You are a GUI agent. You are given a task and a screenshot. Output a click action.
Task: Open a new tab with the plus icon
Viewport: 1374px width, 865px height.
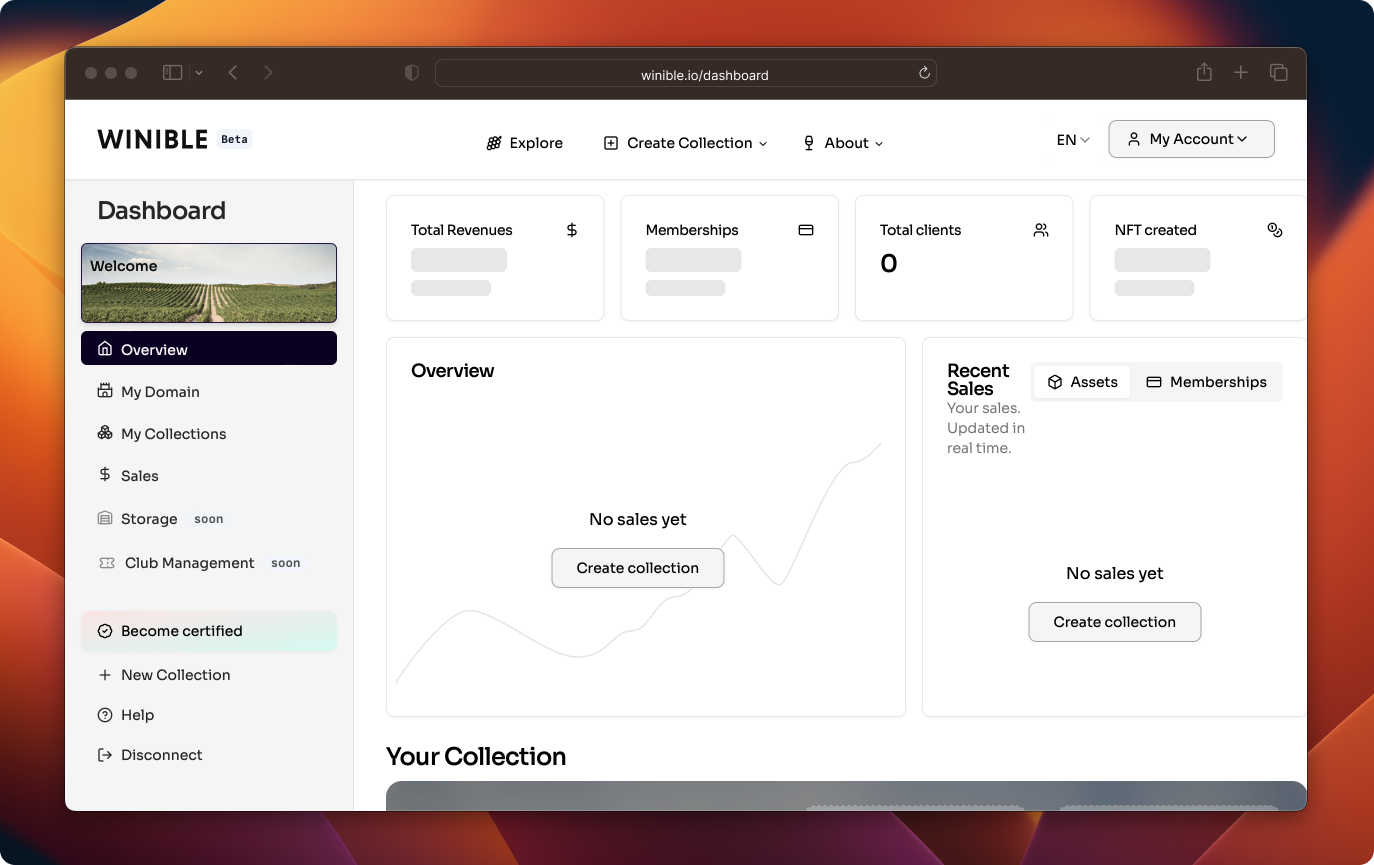point(1240,73)
